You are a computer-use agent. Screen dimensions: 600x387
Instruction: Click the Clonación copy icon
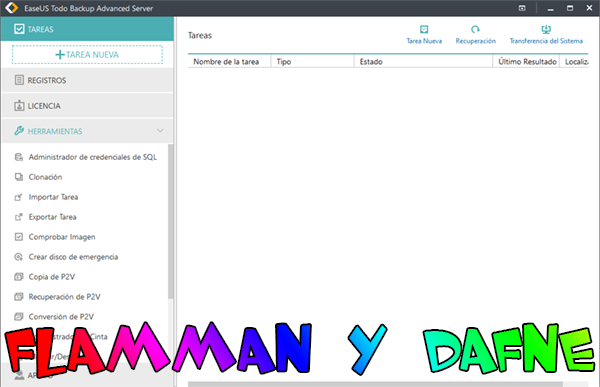19,177
